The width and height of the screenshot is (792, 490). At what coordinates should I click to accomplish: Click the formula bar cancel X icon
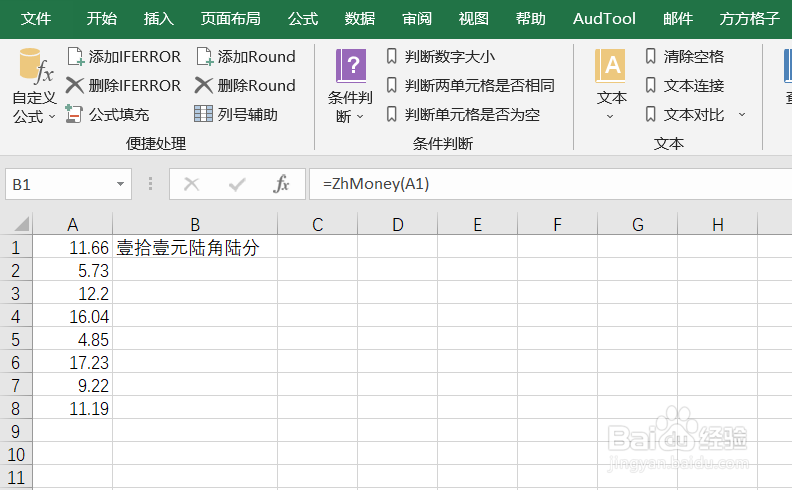coord(191,184)
